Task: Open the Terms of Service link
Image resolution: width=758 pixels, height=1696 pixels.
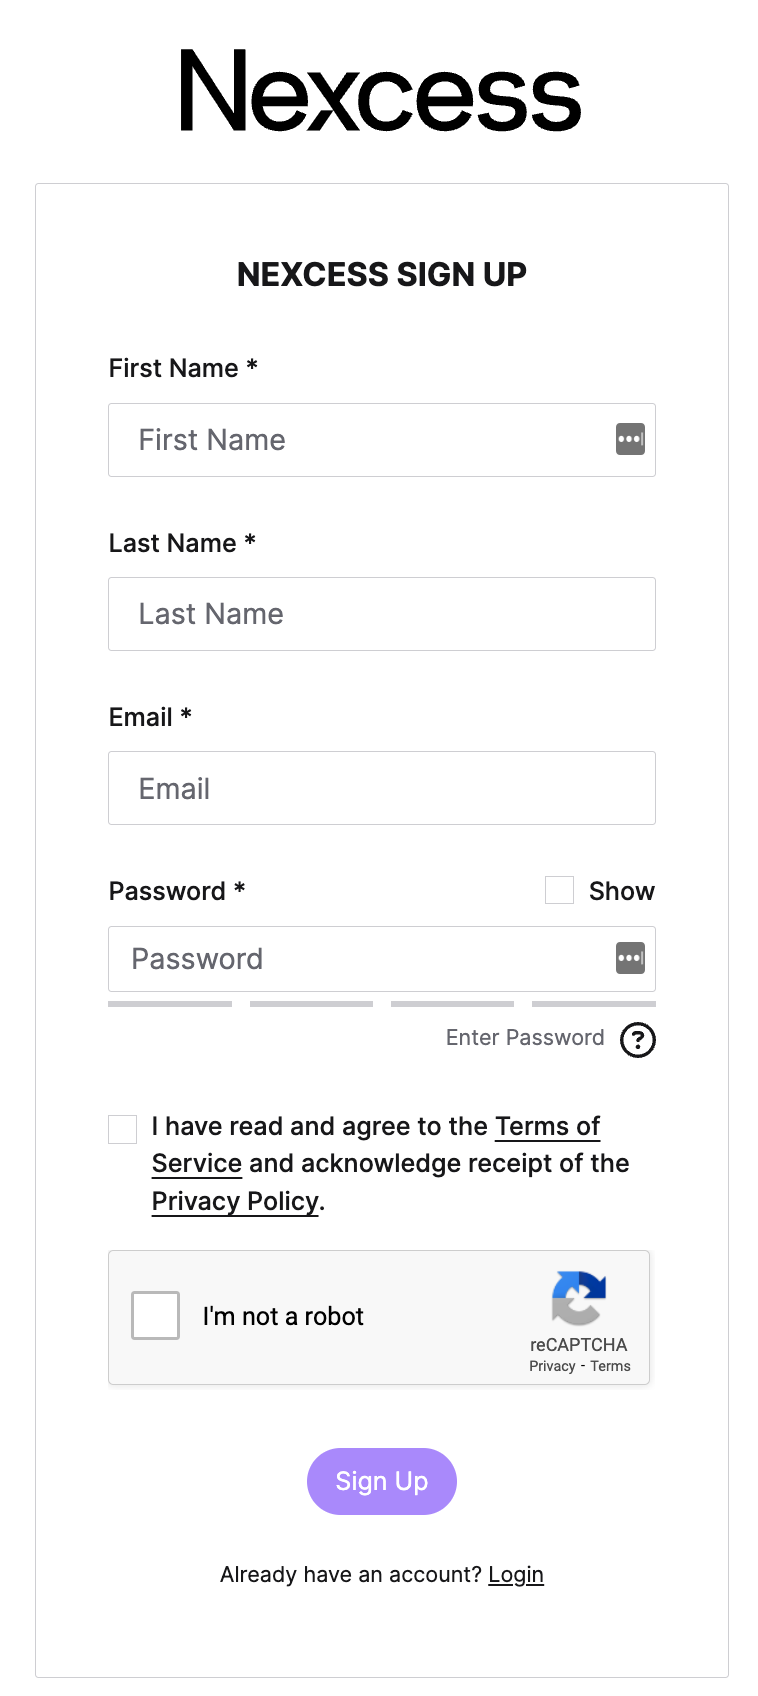Action: pos(548,1126)
